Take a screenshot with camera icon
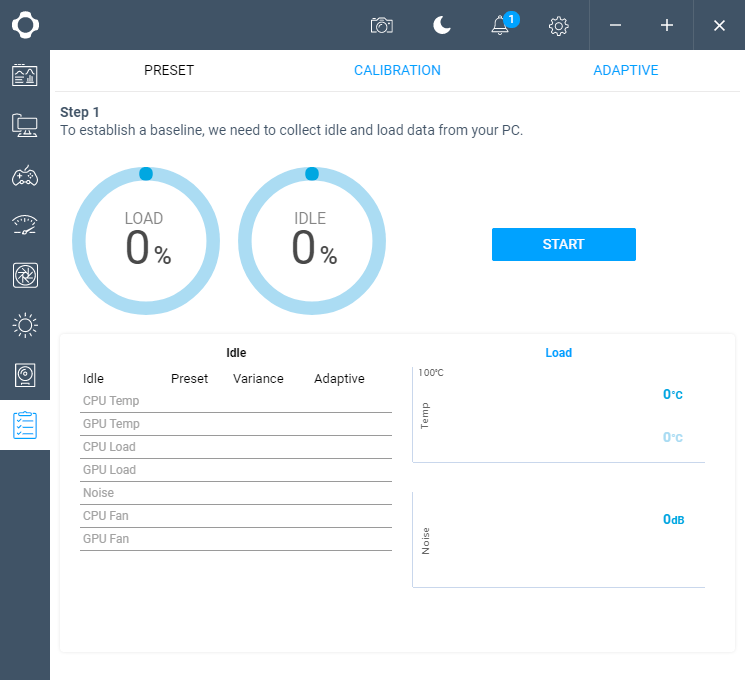745x680 pixels. click(x=382, y=25)
